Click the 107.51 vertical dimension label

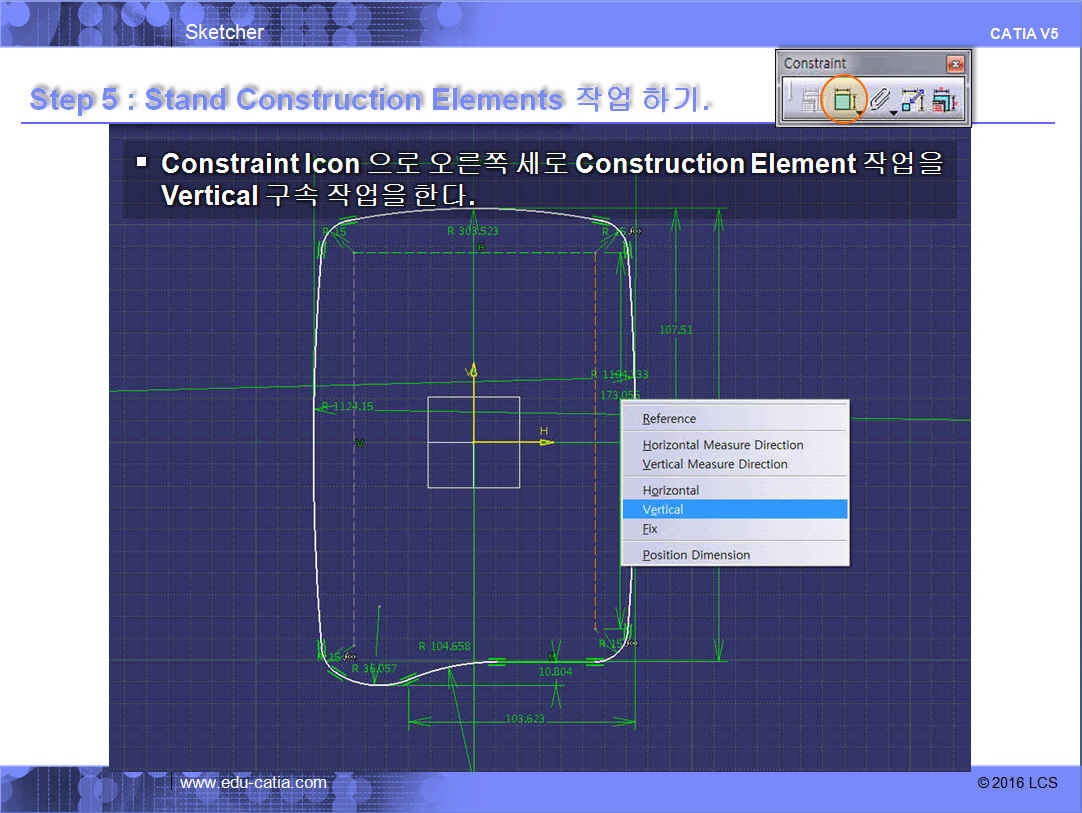point(676,329)
